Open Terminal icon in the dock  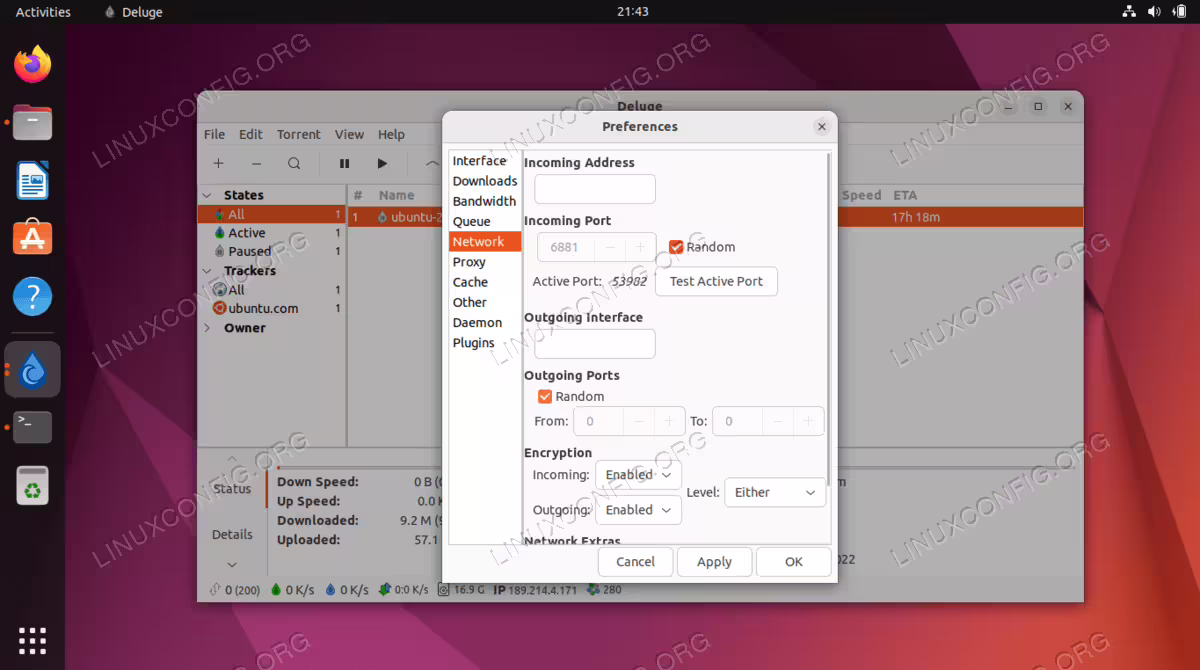[33, 426]
